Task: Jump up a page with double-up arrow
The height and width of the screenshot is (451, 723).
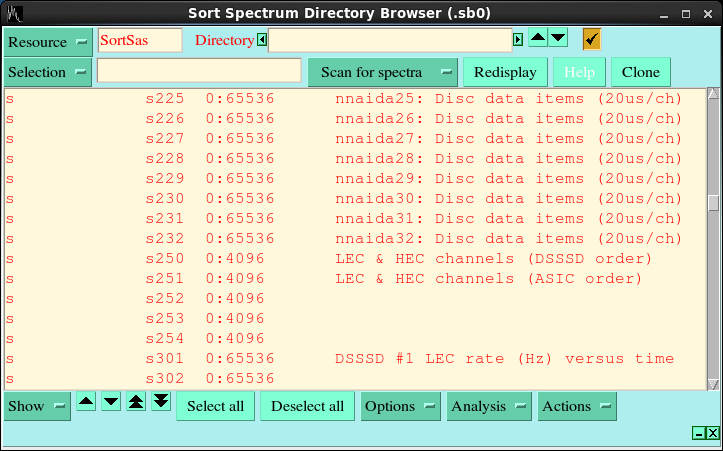Action: (x=136, y=401)
